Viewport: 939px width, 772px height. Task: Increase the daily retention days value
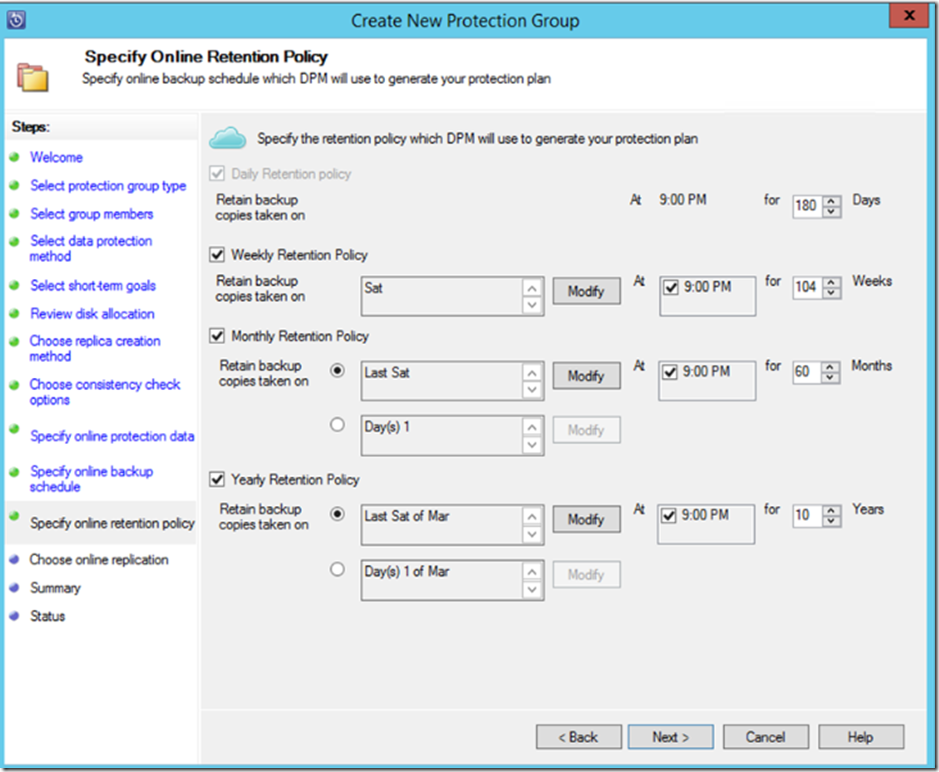(x=831, y=201)
